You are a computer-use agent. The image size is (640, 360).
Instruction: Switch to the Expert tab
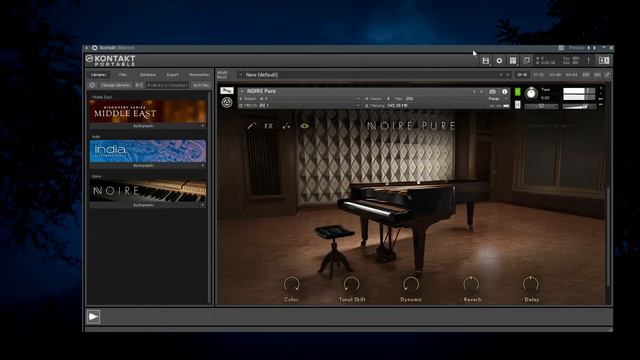(x=173, y=75)
